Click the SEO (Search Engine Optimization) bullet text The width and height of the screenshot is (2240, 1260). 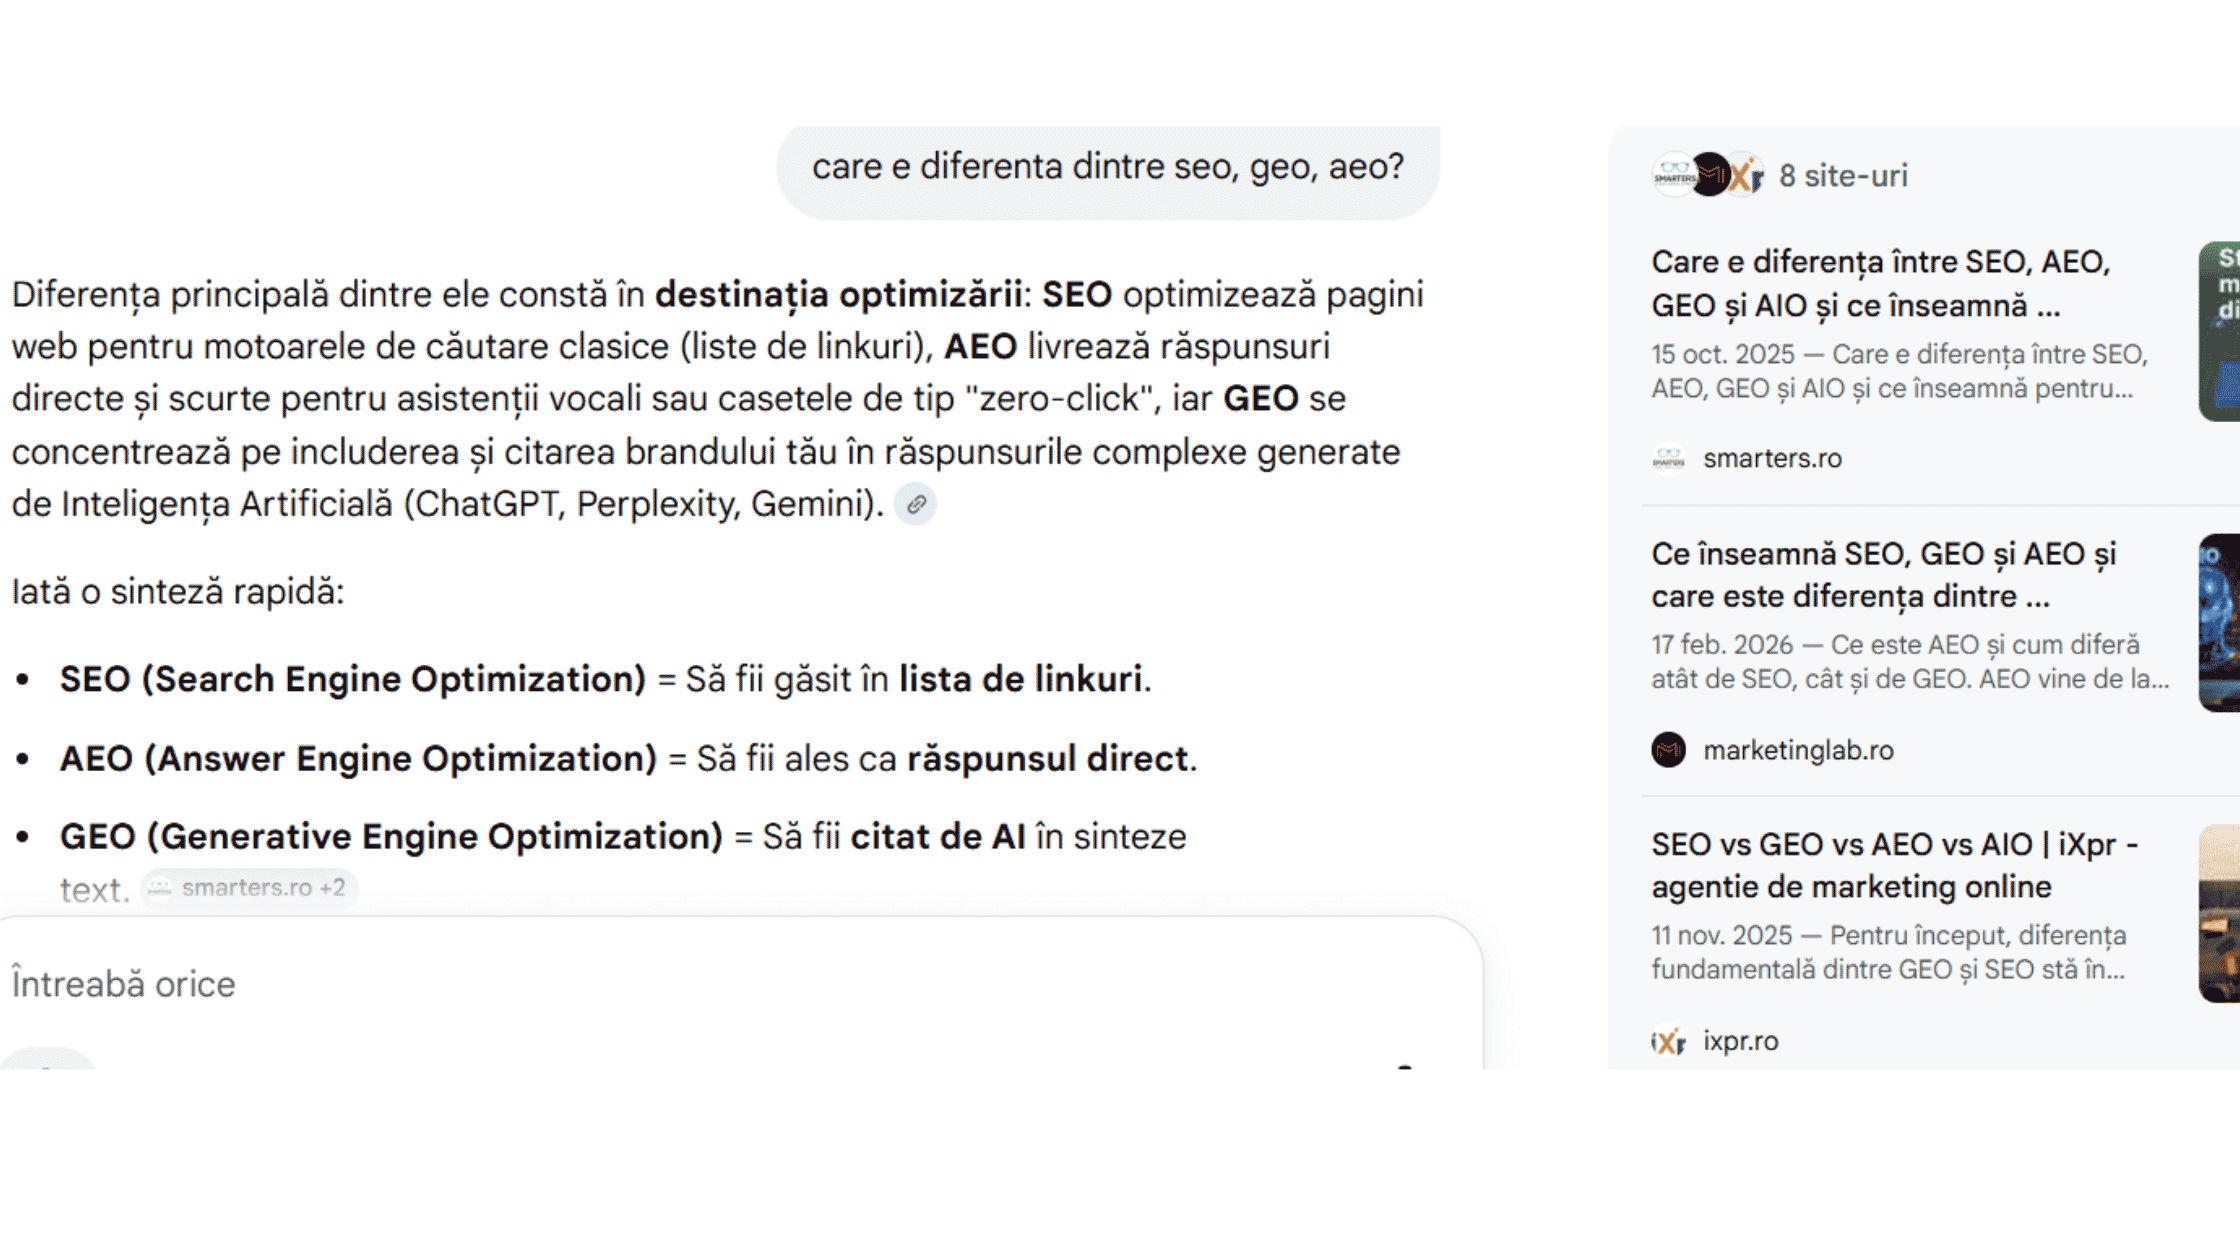605,679
